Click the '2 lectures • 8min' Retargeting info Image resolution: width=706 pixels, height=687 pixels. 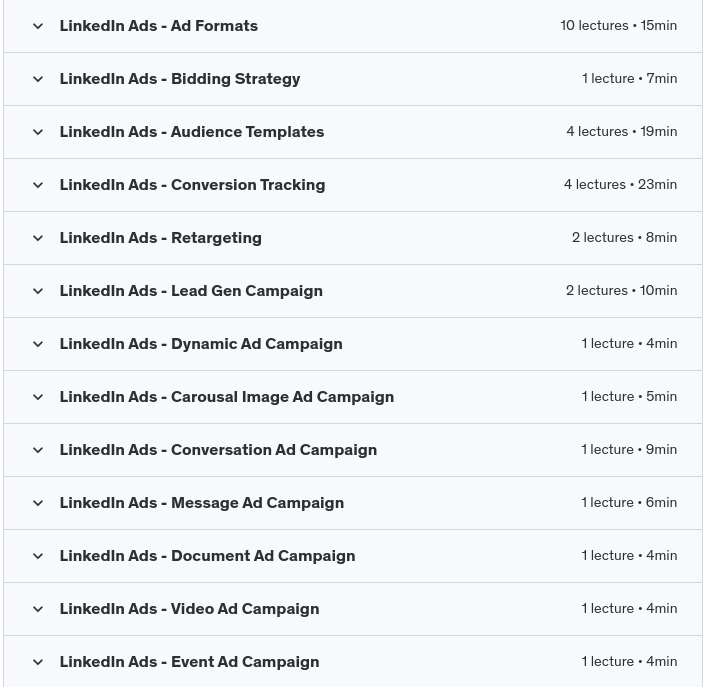[x=624, y=238]
